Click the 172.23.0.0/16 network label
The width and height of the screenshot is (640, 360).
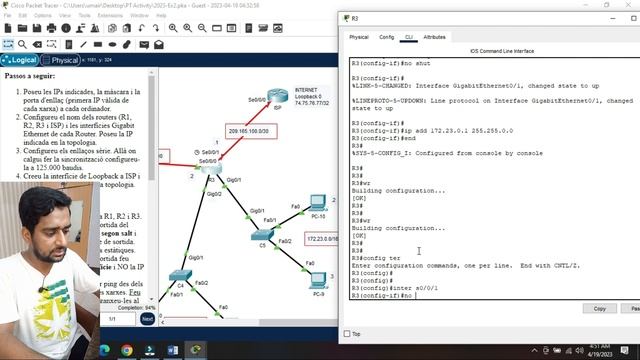tap(322, 239)
